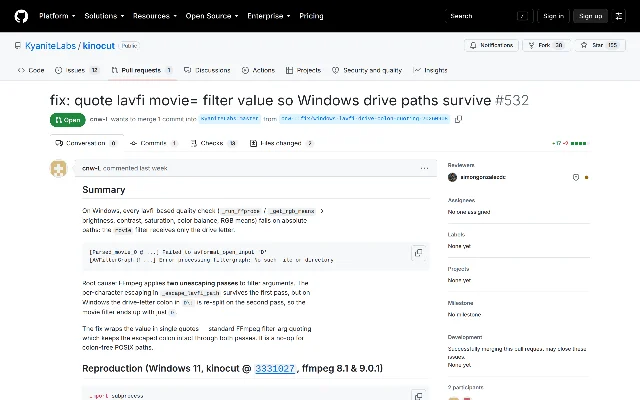
Task: Expand the Enterprise menu
Action: [269, 16]
